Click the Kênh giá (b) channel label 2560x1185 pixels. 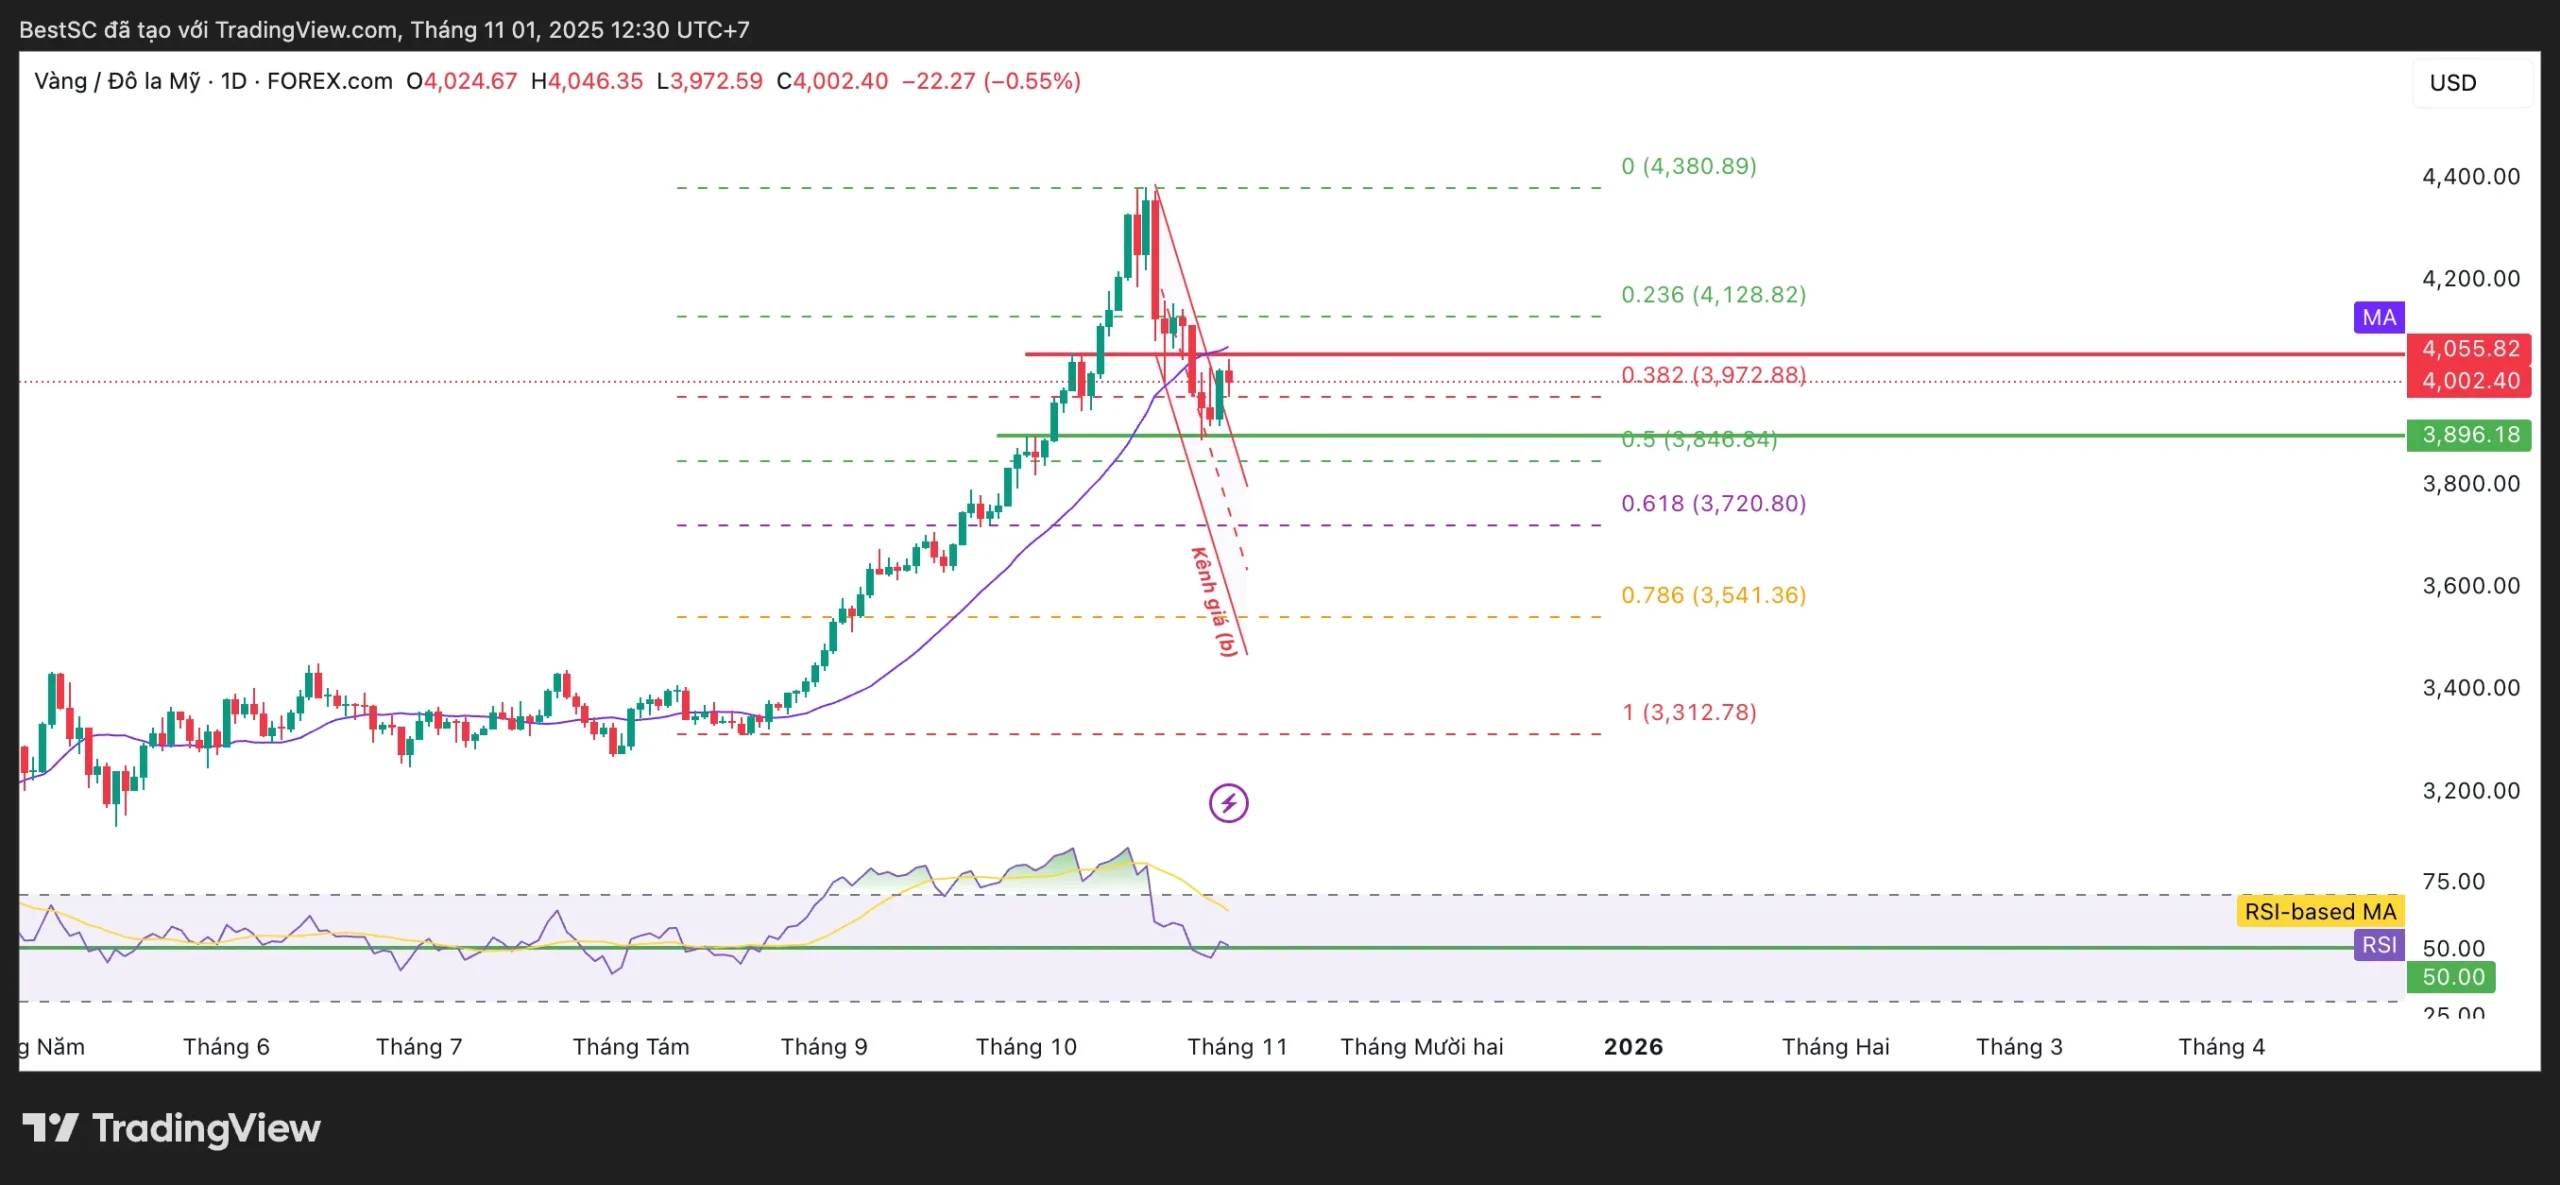1214,602
